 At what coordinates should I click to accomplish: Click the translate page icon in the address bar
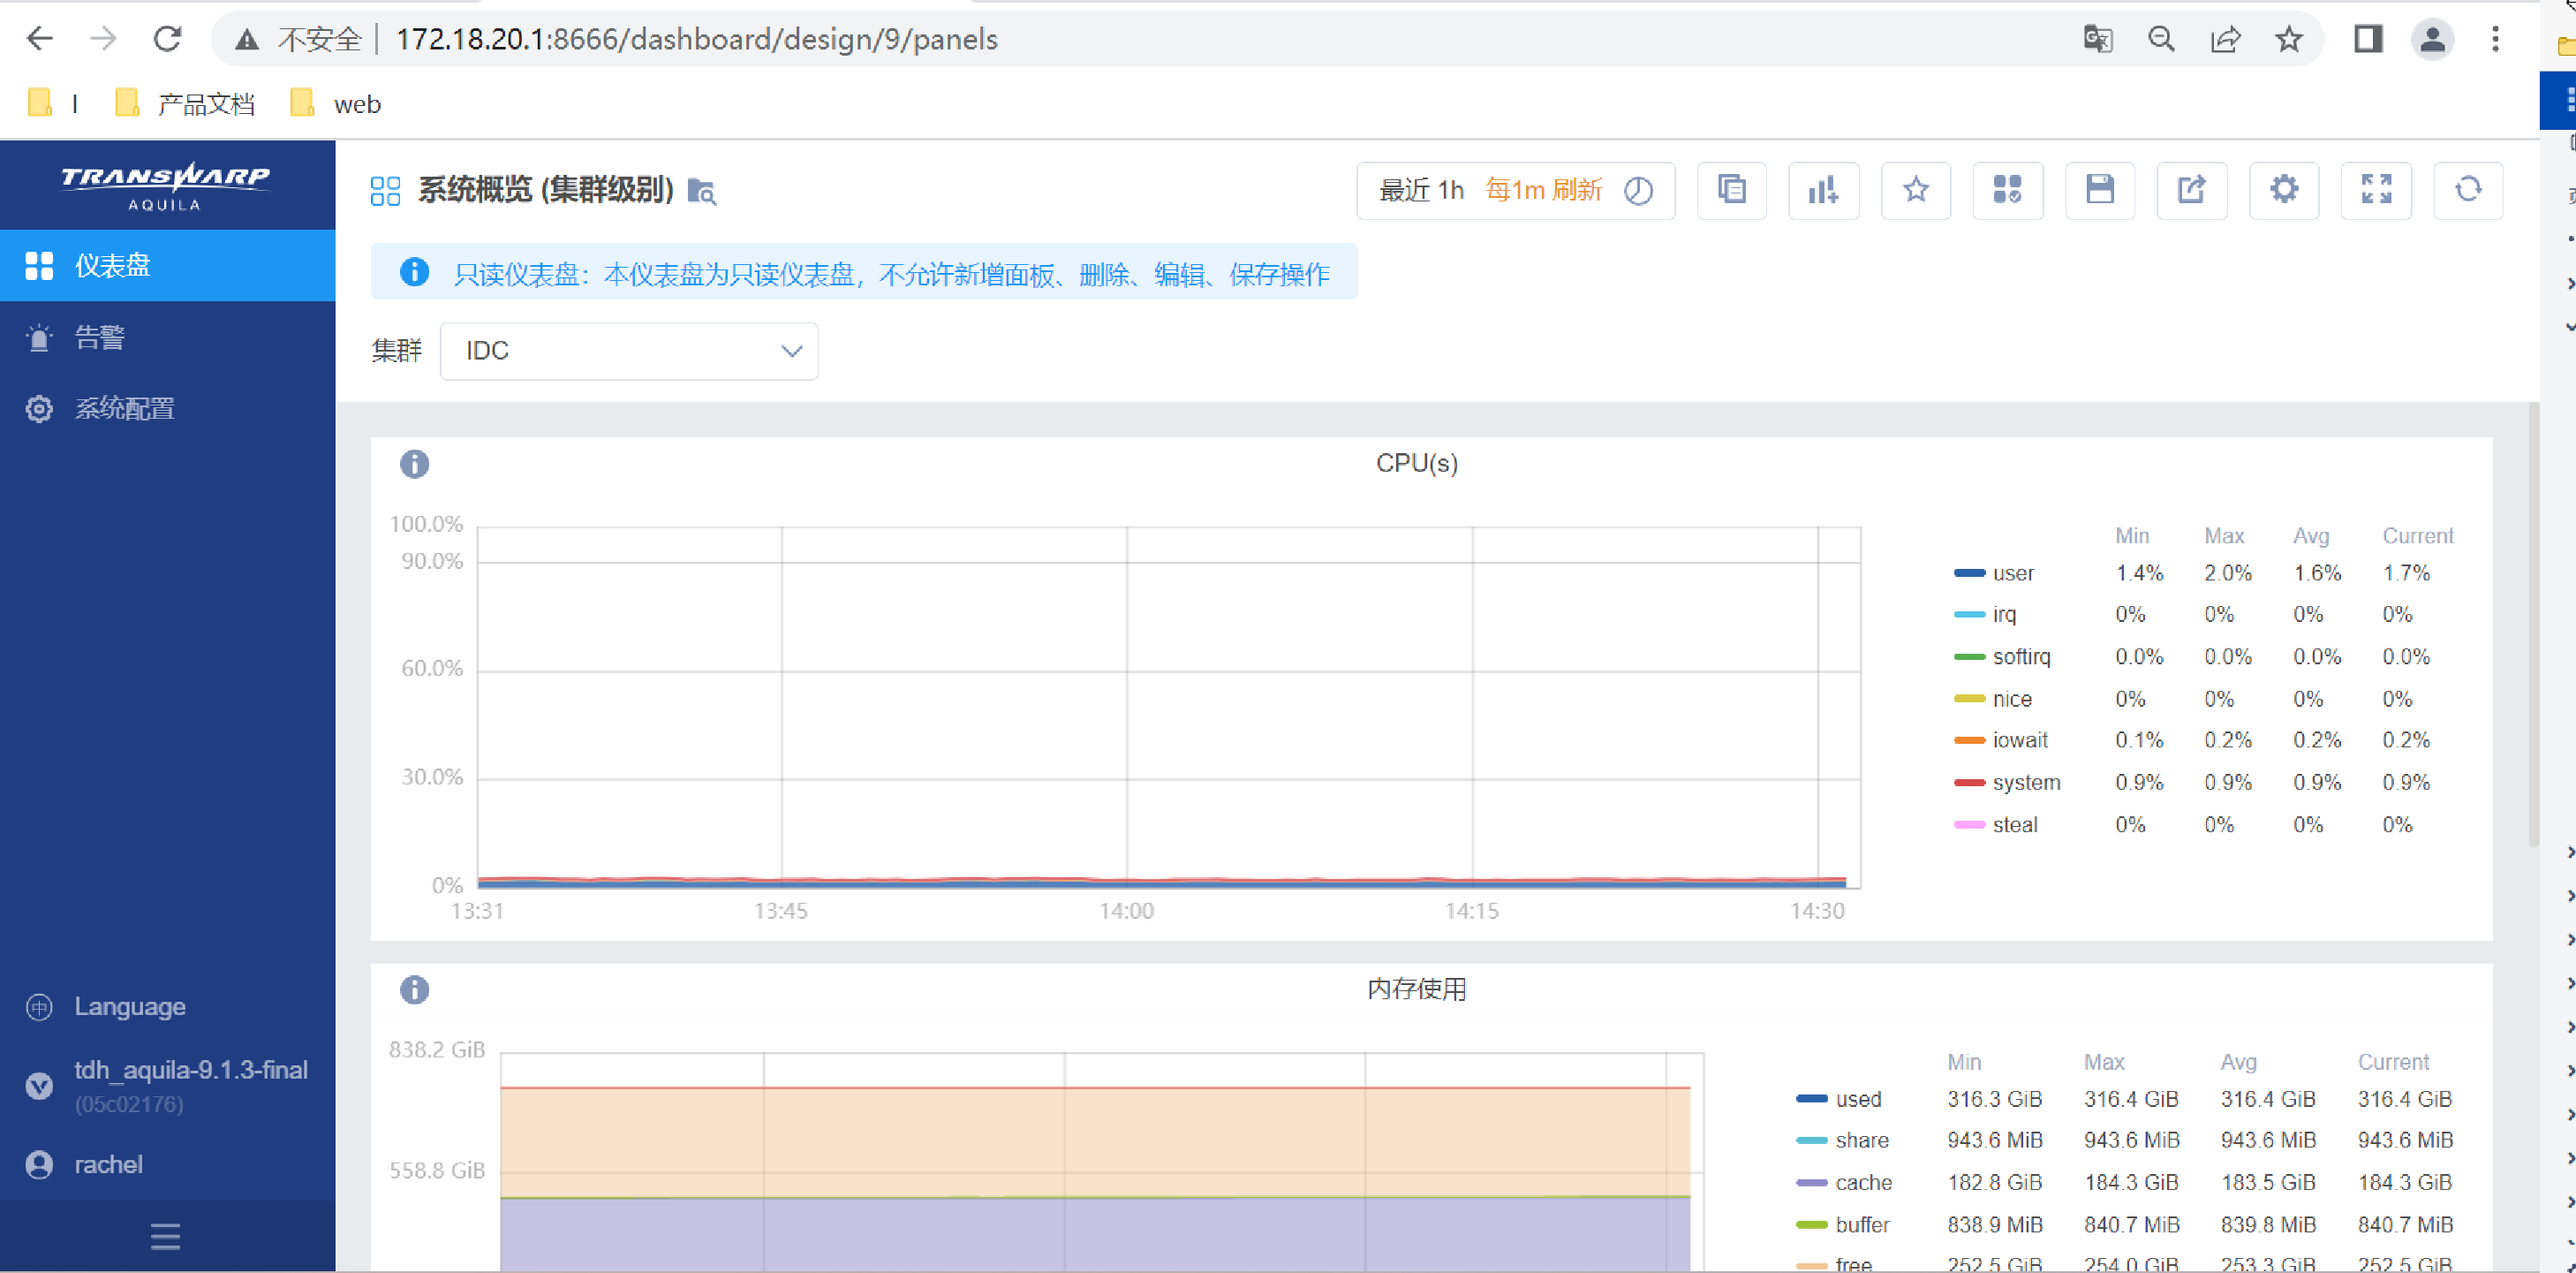click(x=2098, y=39)
